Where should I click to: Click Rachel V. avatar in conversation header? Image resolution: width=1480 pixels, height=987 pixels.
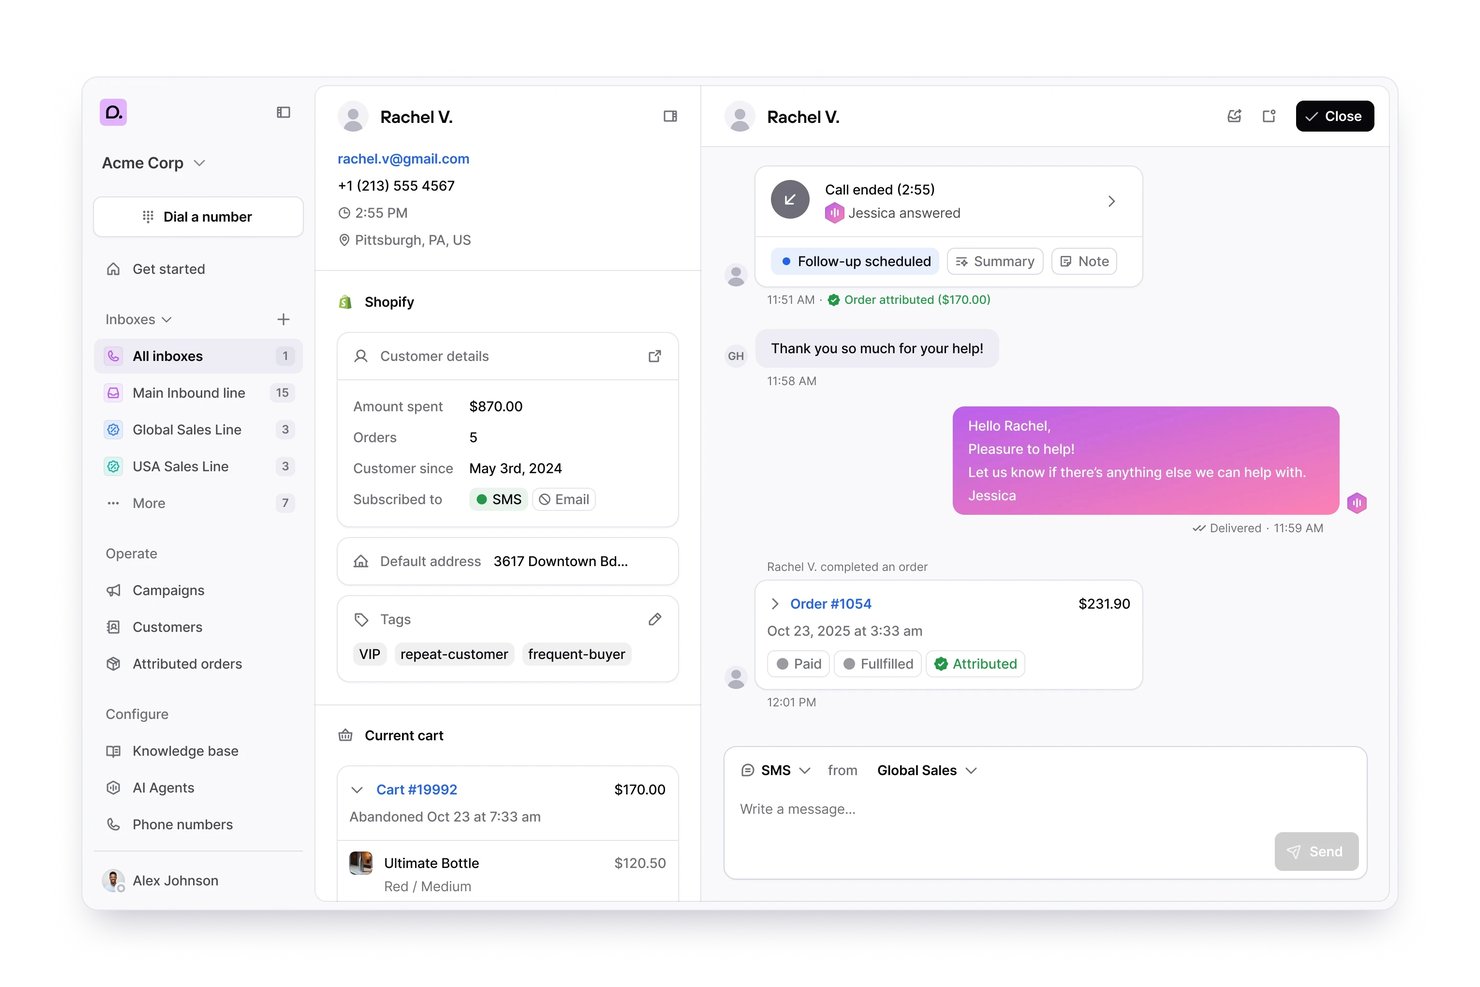(740, 117)
